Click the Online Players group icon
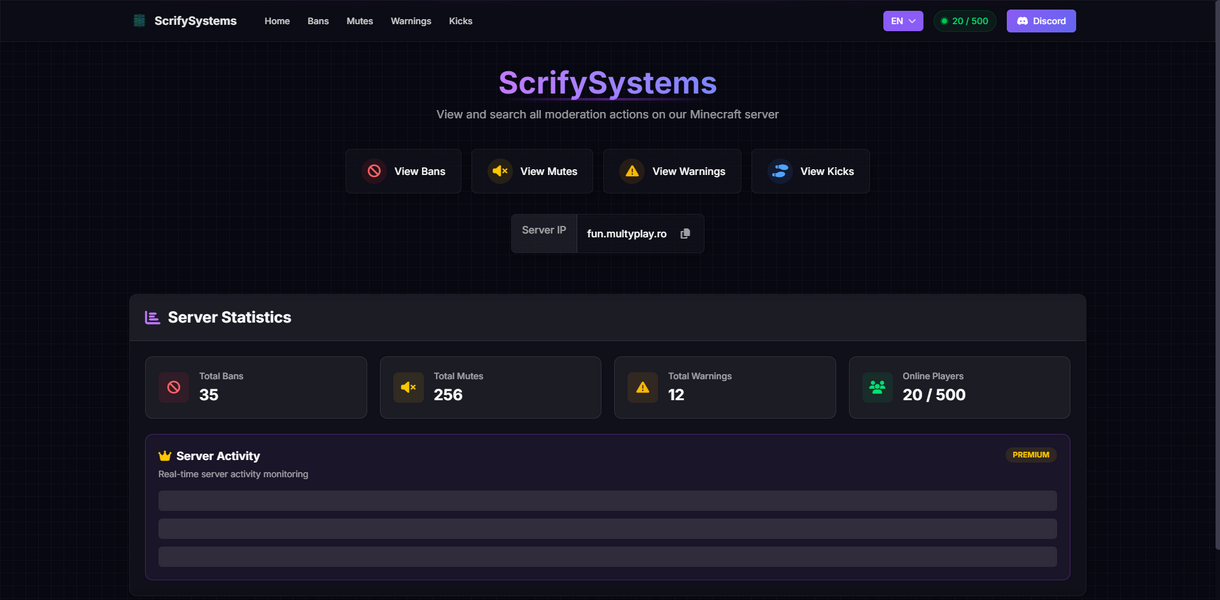The height and width of the screenshot is (600, 1220). point(877,387)
